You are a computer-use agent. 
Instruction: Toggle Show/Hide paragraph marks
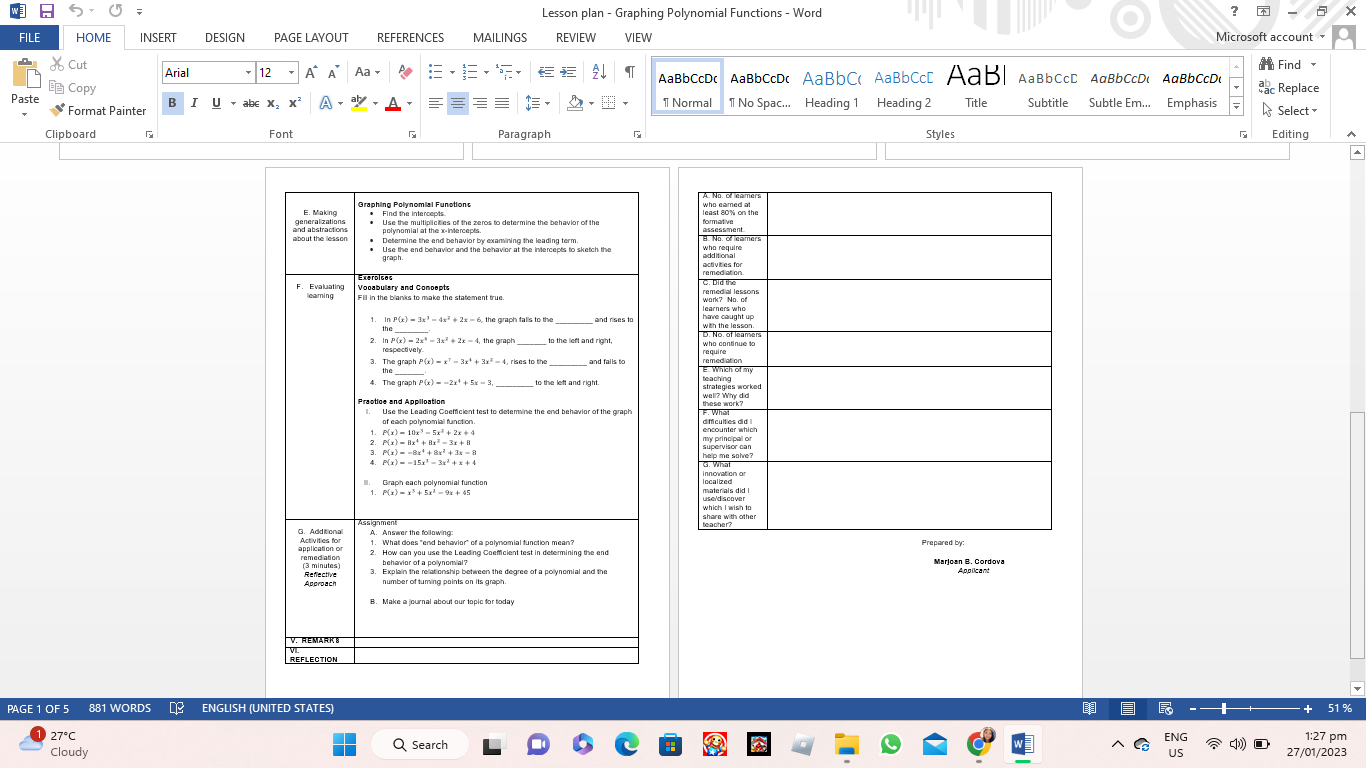click(630, 73)
